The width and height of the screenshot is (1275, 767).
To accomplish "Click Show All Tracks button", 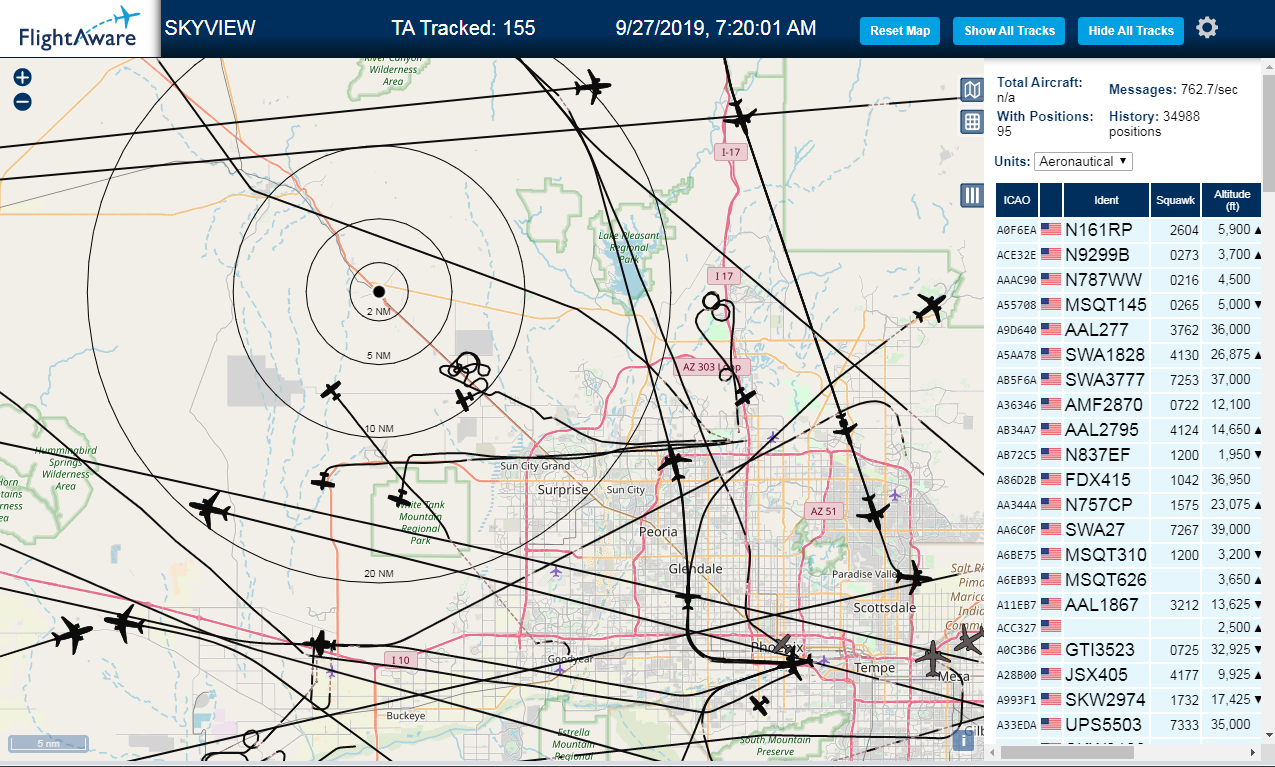I will 1009,31.
